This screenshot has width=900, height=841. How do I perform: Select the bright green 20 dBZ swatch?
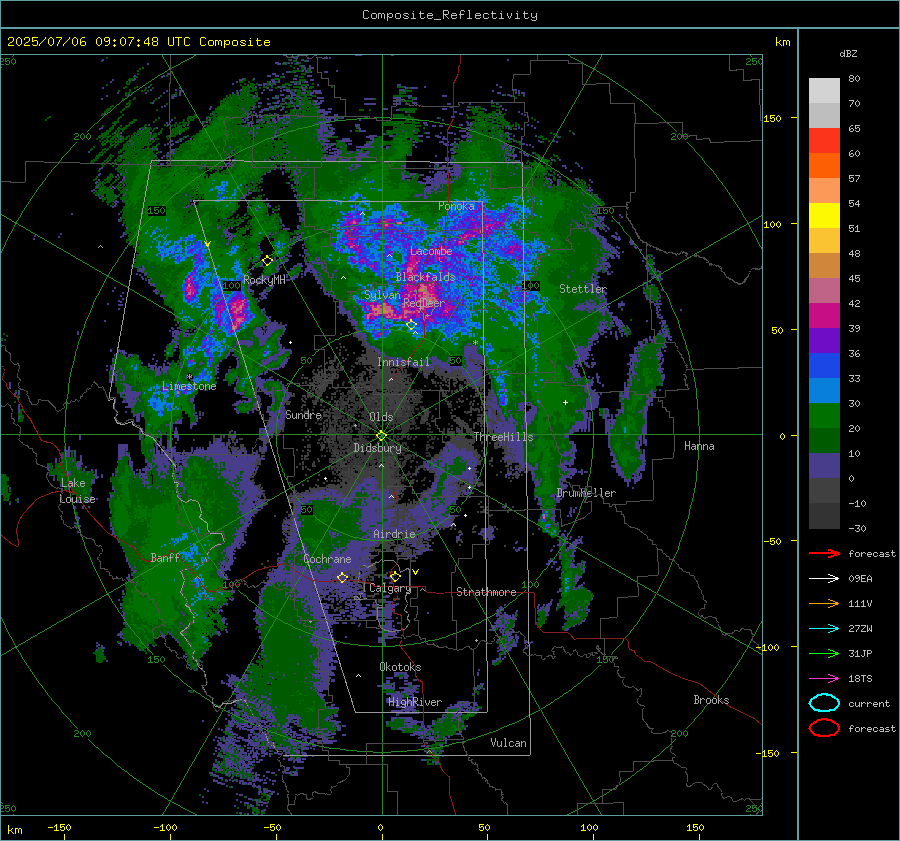824,416
